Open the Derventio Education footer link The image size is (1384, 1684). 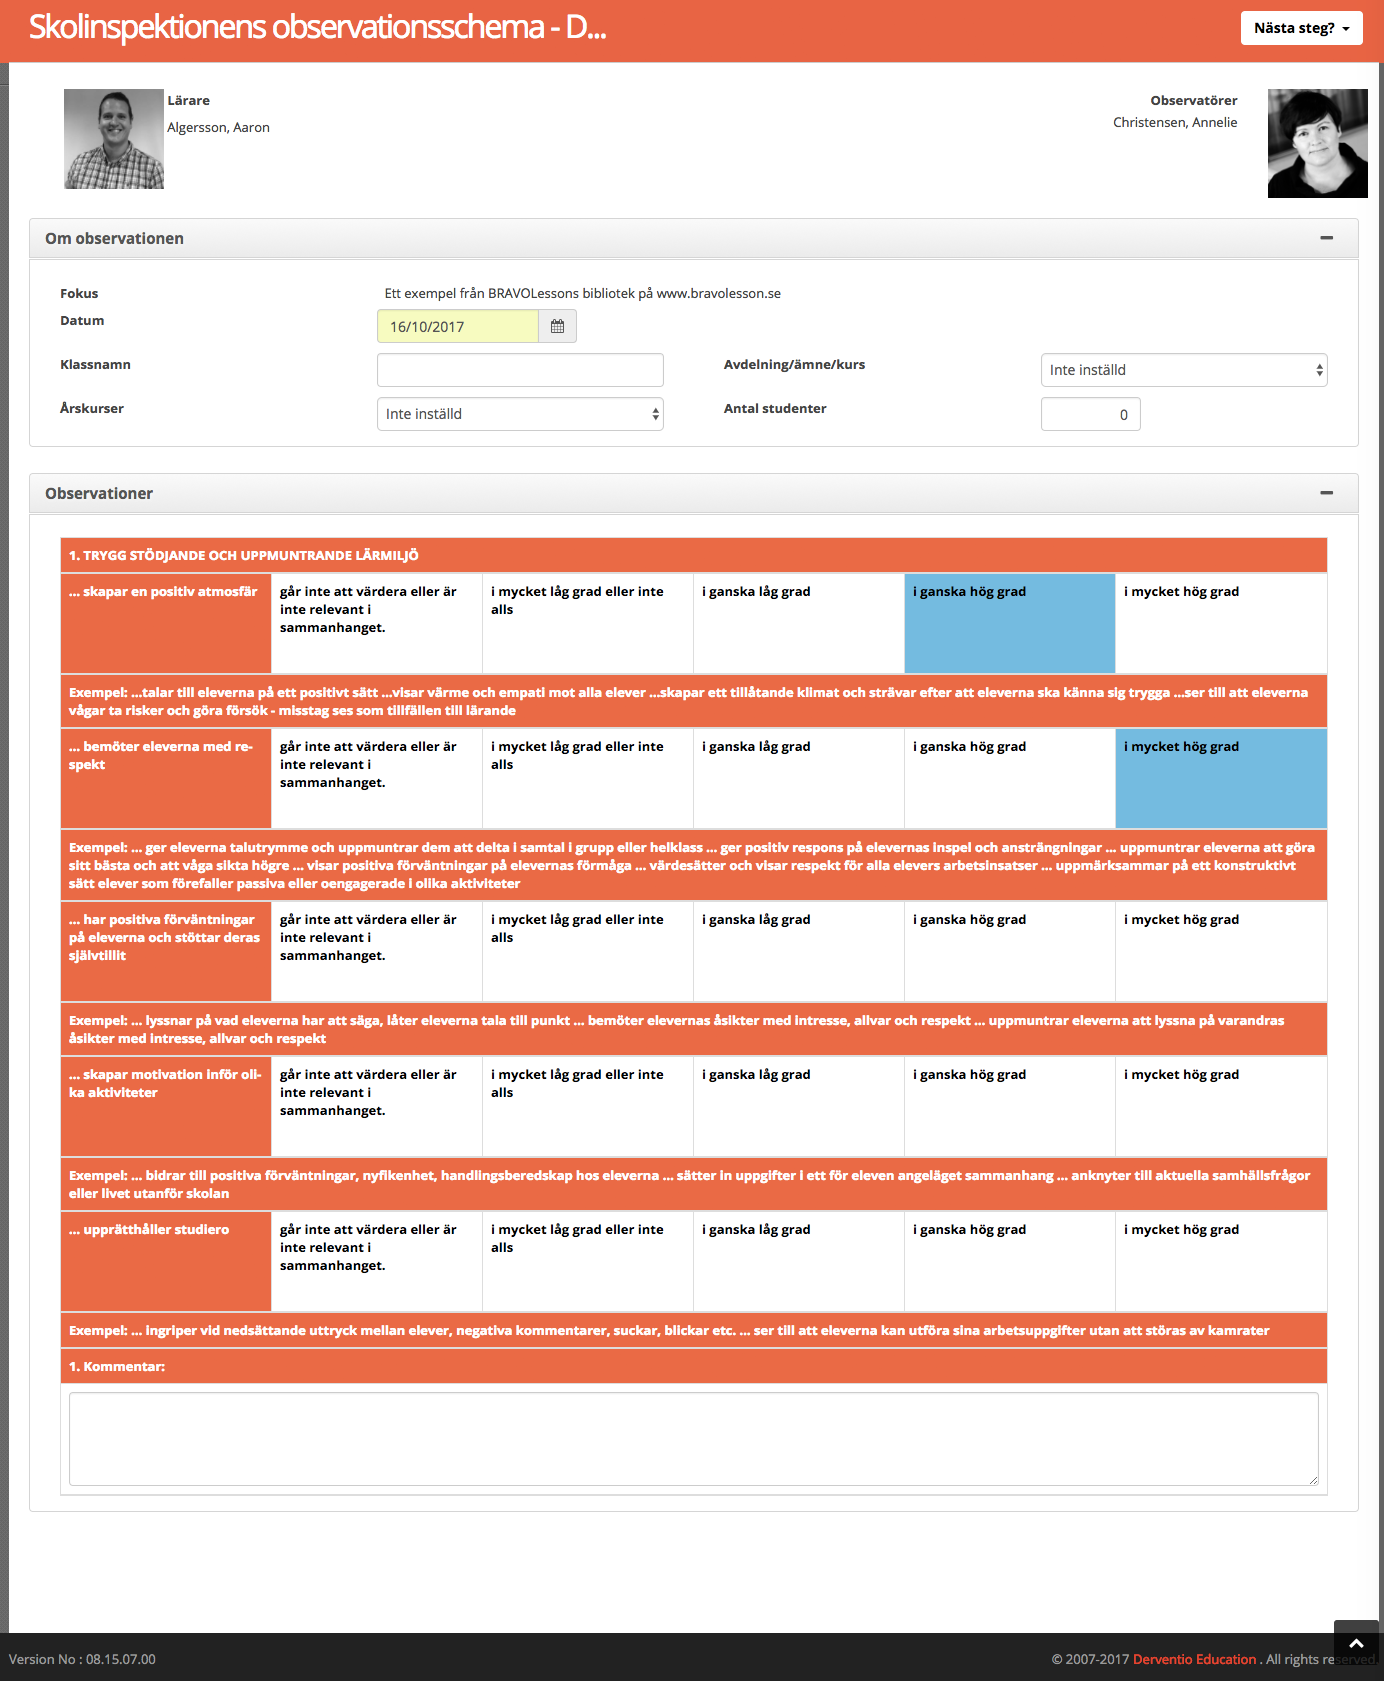click(1194, 1659)
